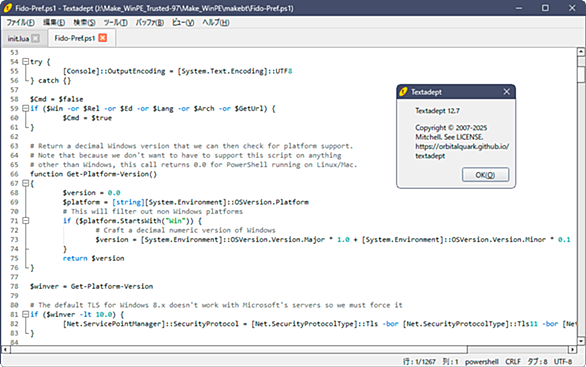Screen dimensions: 586x367
Task: Click vertical scrollbar down arrow
Action: [x=581, y=341]
